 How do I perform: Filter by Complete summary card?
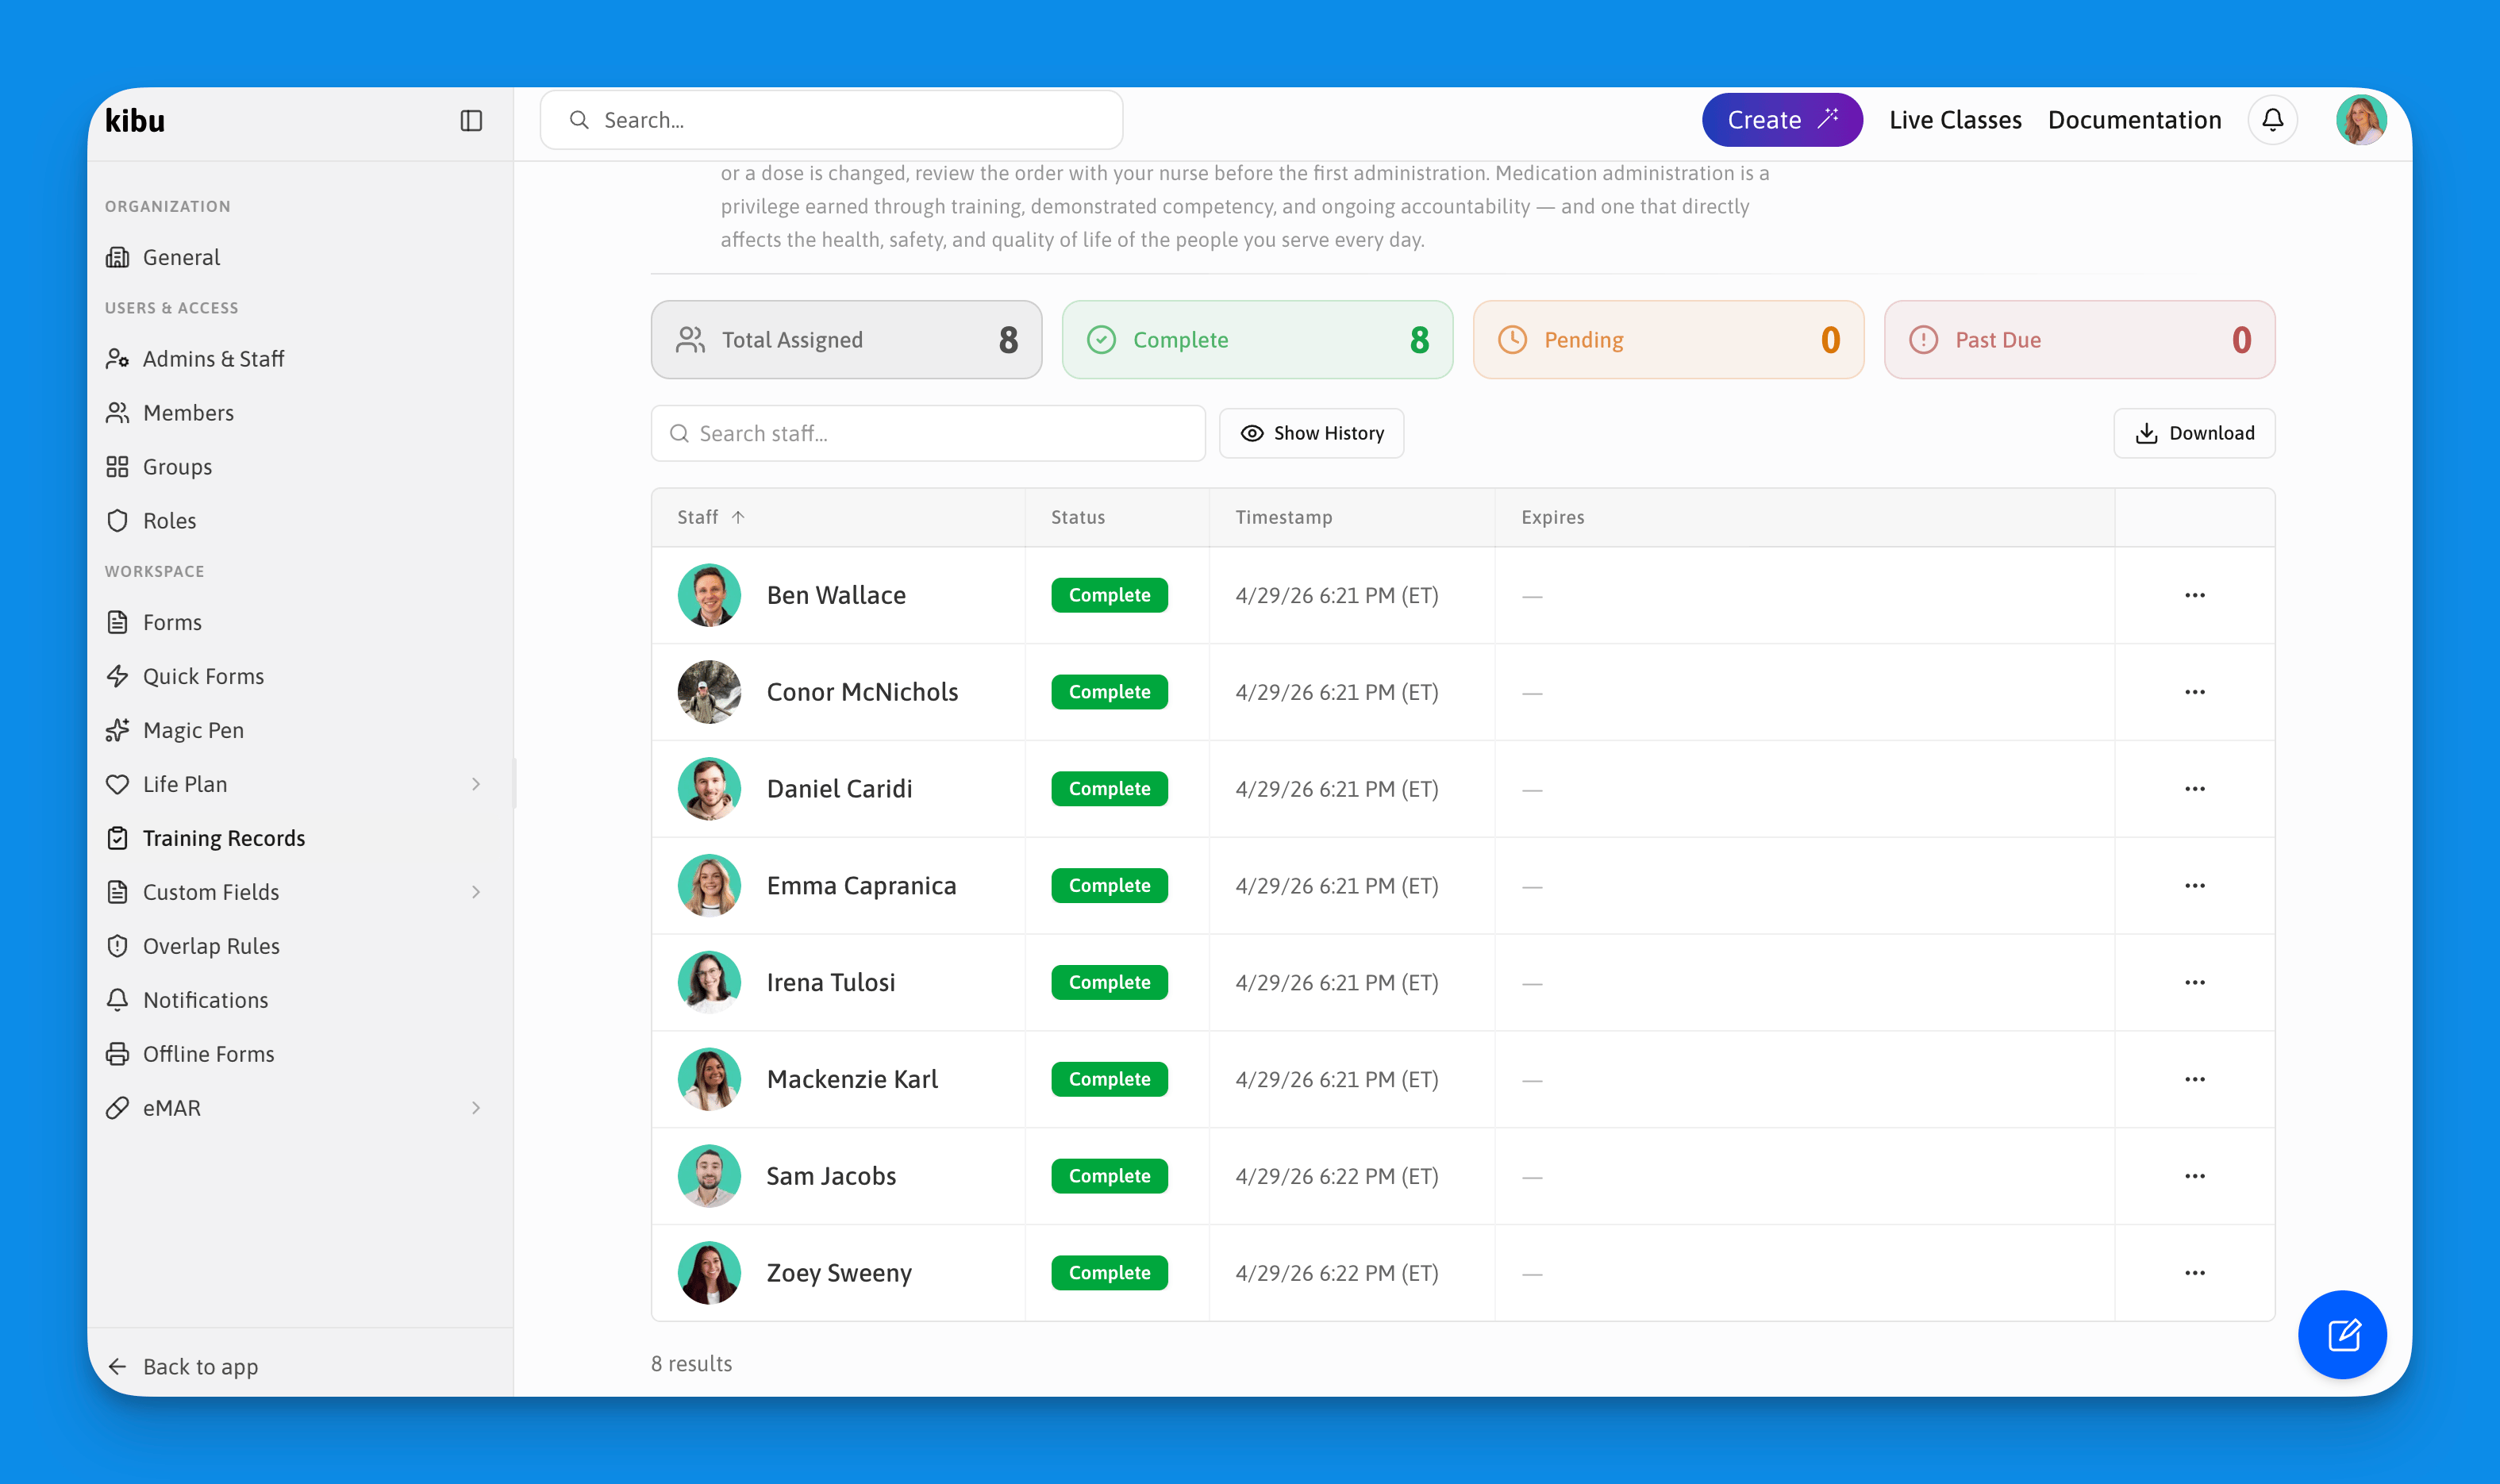tap(1257, 340)
